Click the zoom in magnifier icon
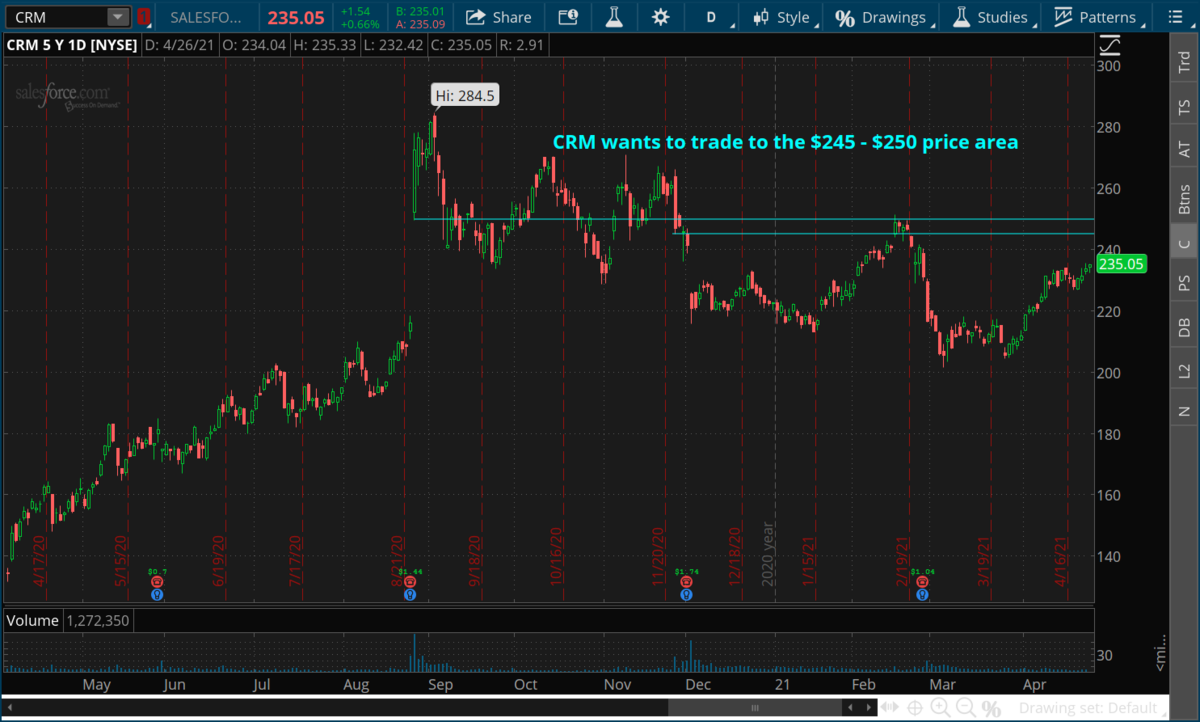Screen dimensions: 1200x722 click(941, 708)
